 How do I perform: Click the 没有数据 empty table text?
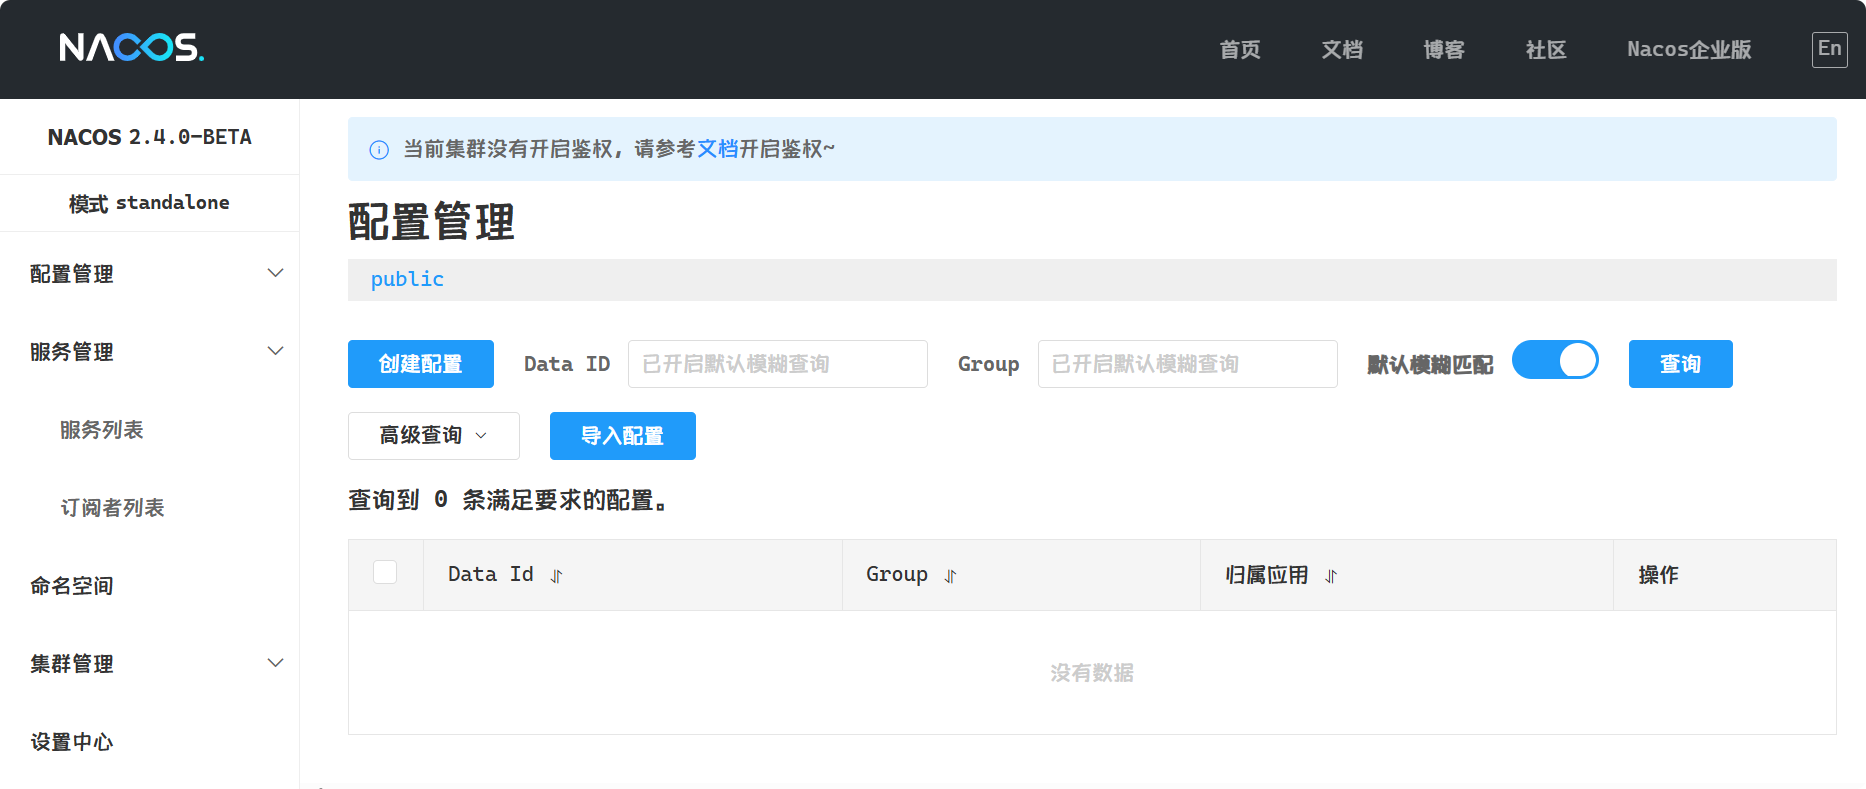tap(1092, 673)
